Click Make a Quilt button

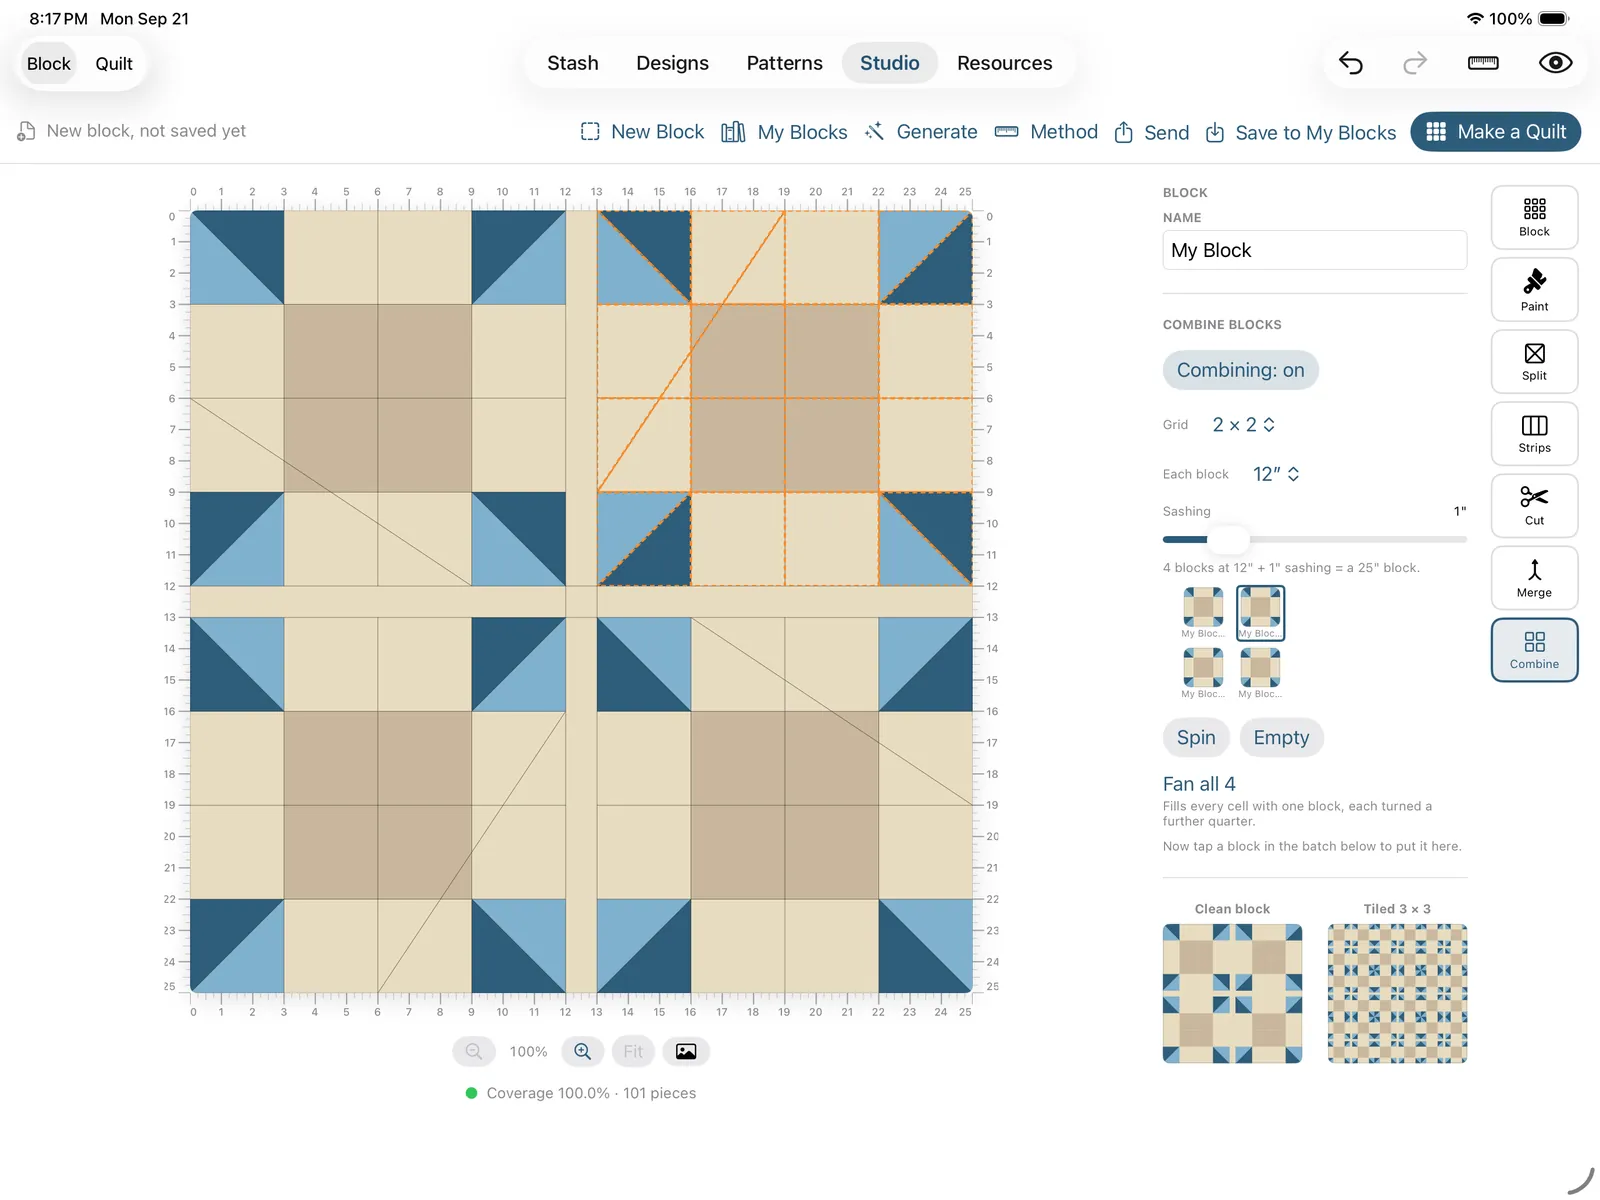1495,132
